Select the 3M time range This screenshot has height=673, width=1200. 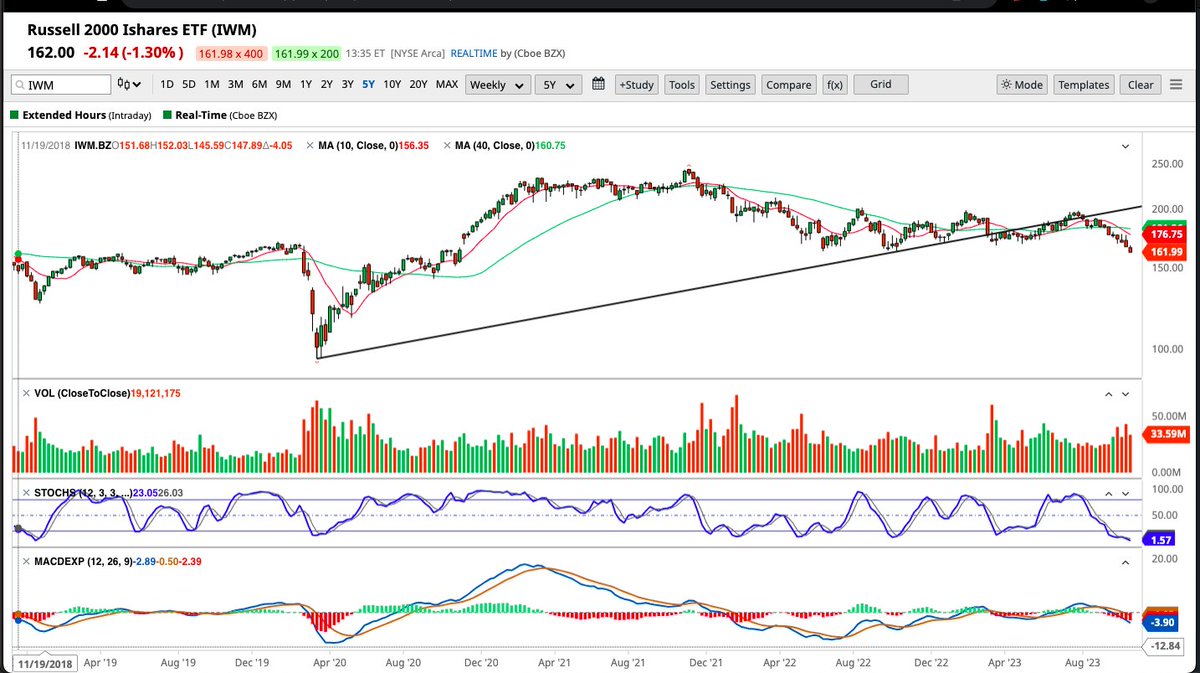click(x=236, y=85)
